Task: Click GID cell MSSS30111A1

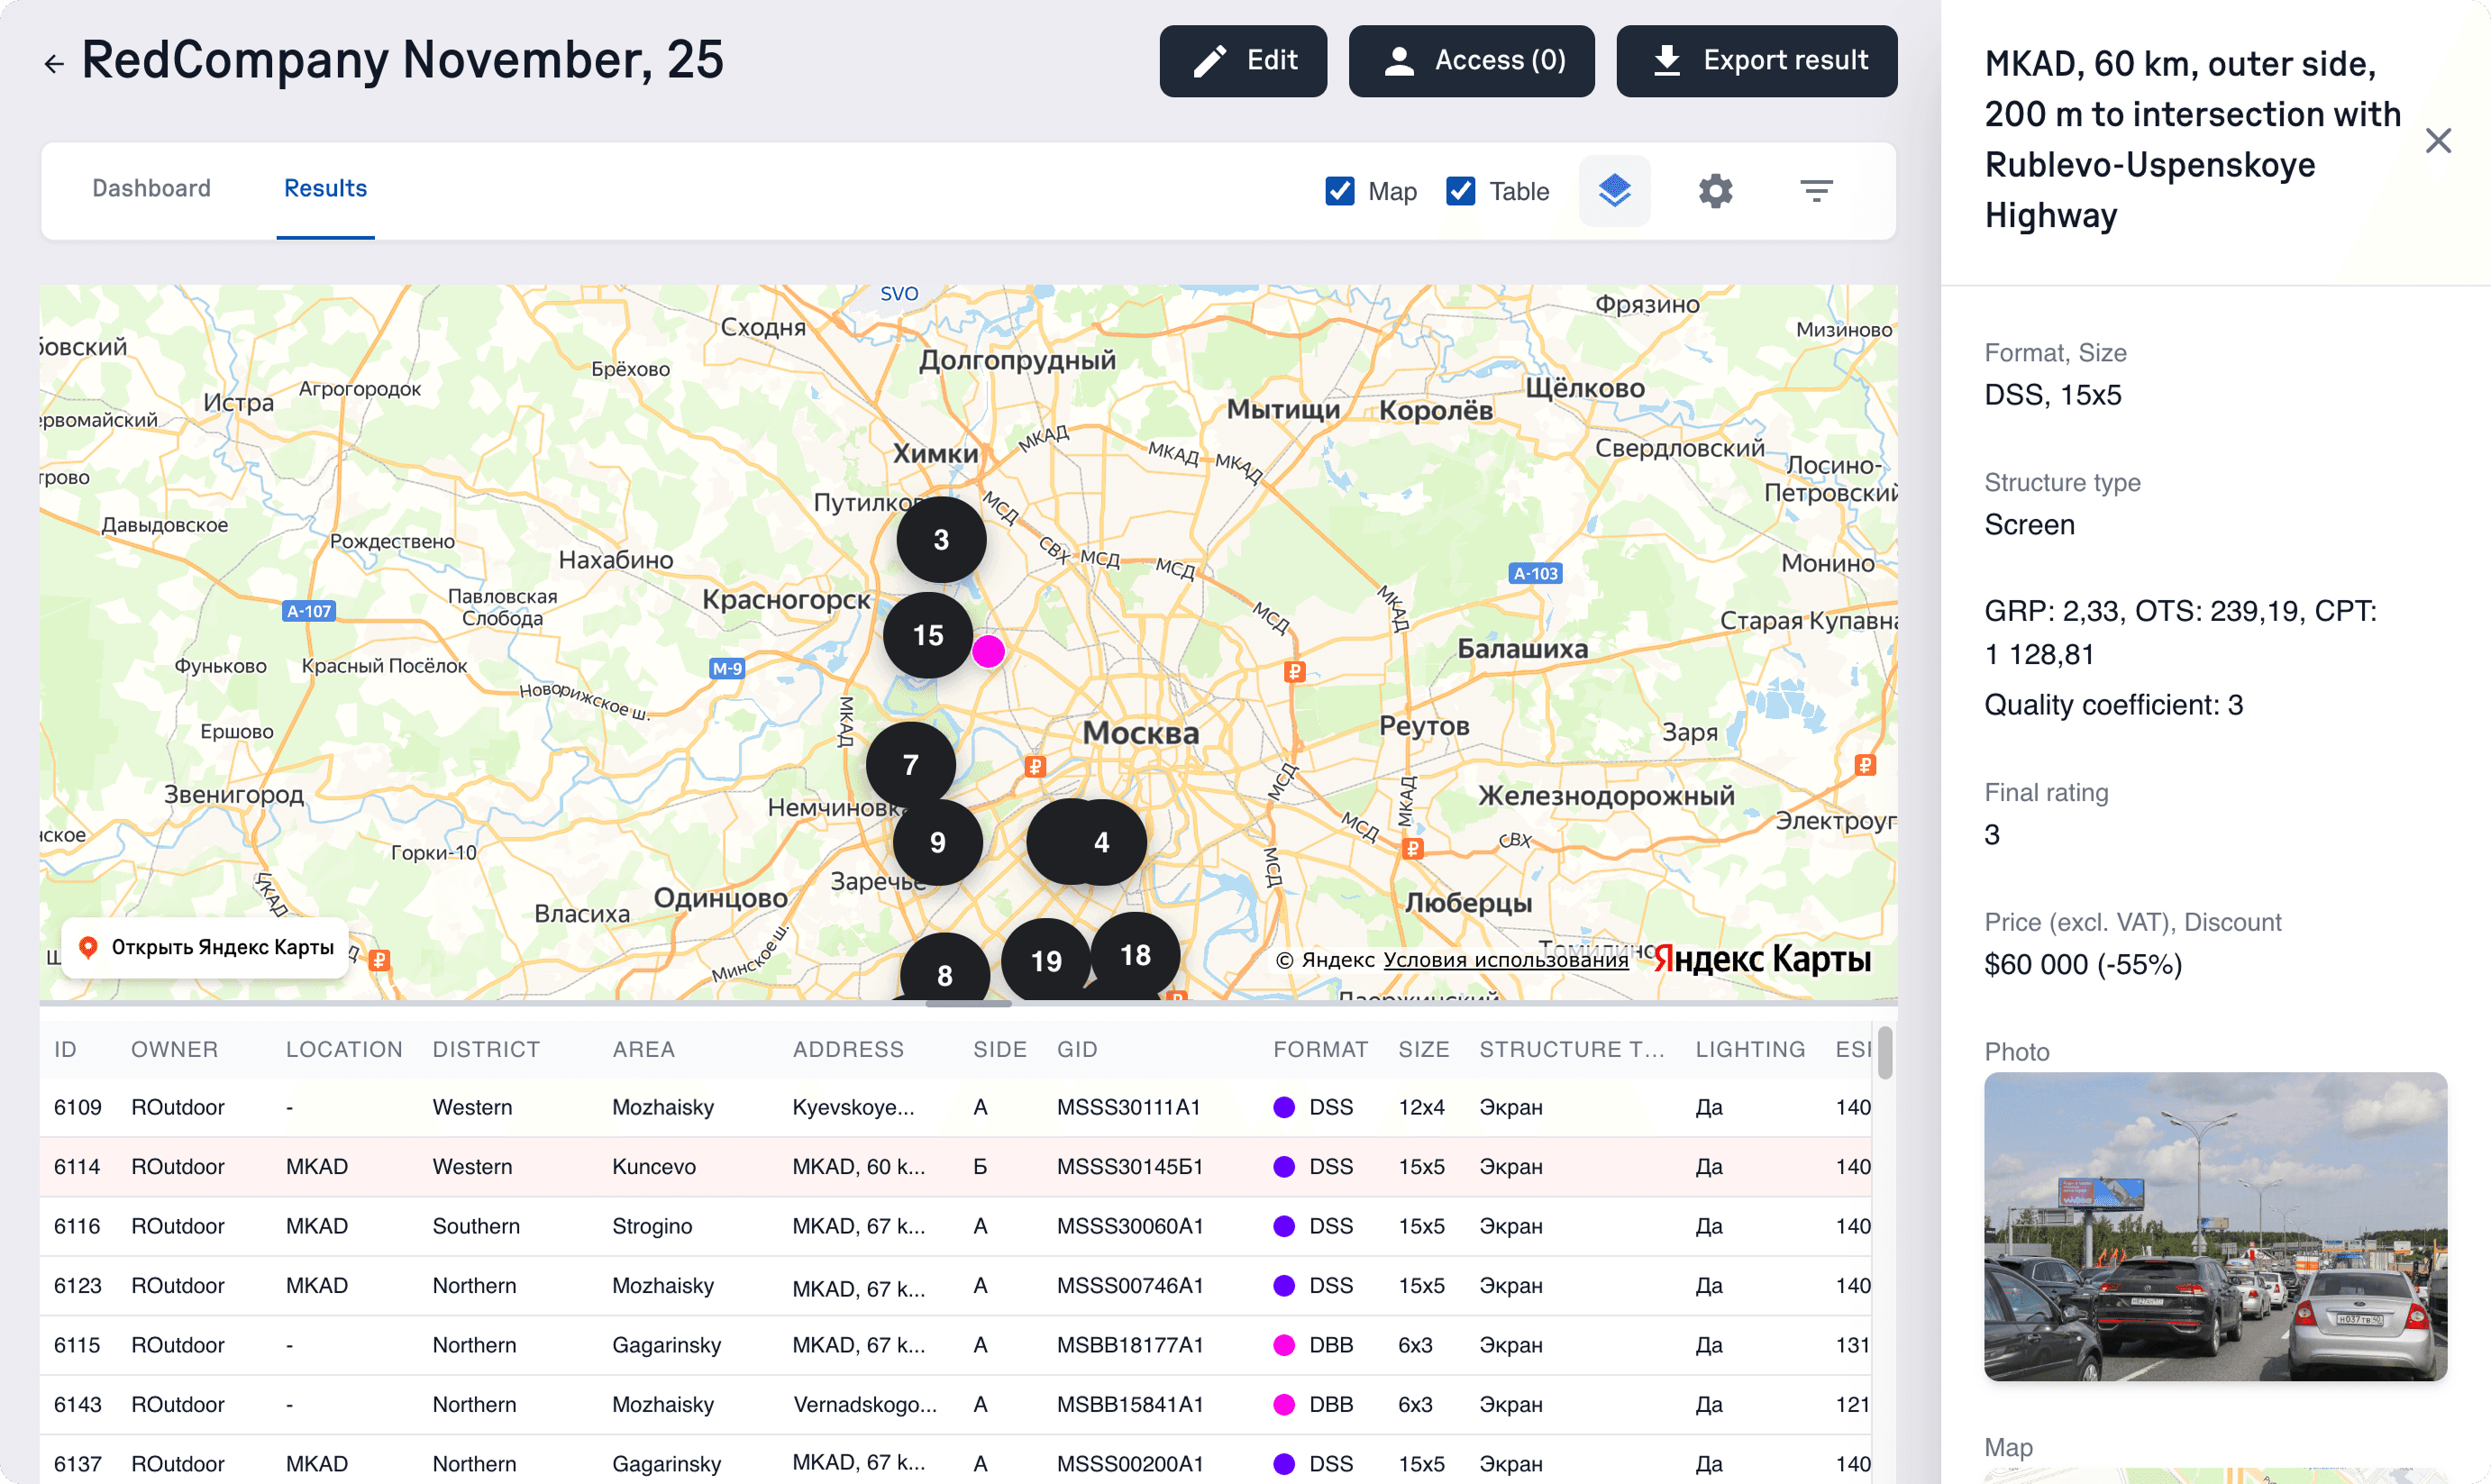Action: 1128,1107
